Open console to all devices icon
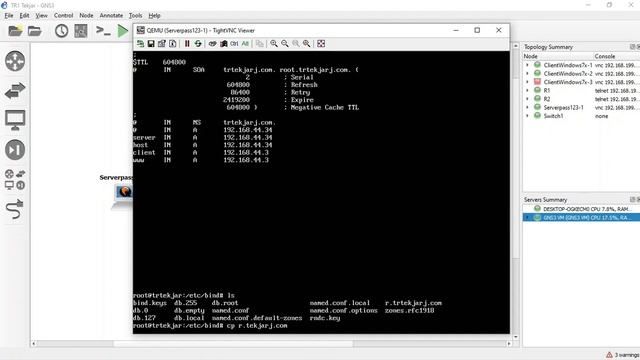 tap(103, 31)
